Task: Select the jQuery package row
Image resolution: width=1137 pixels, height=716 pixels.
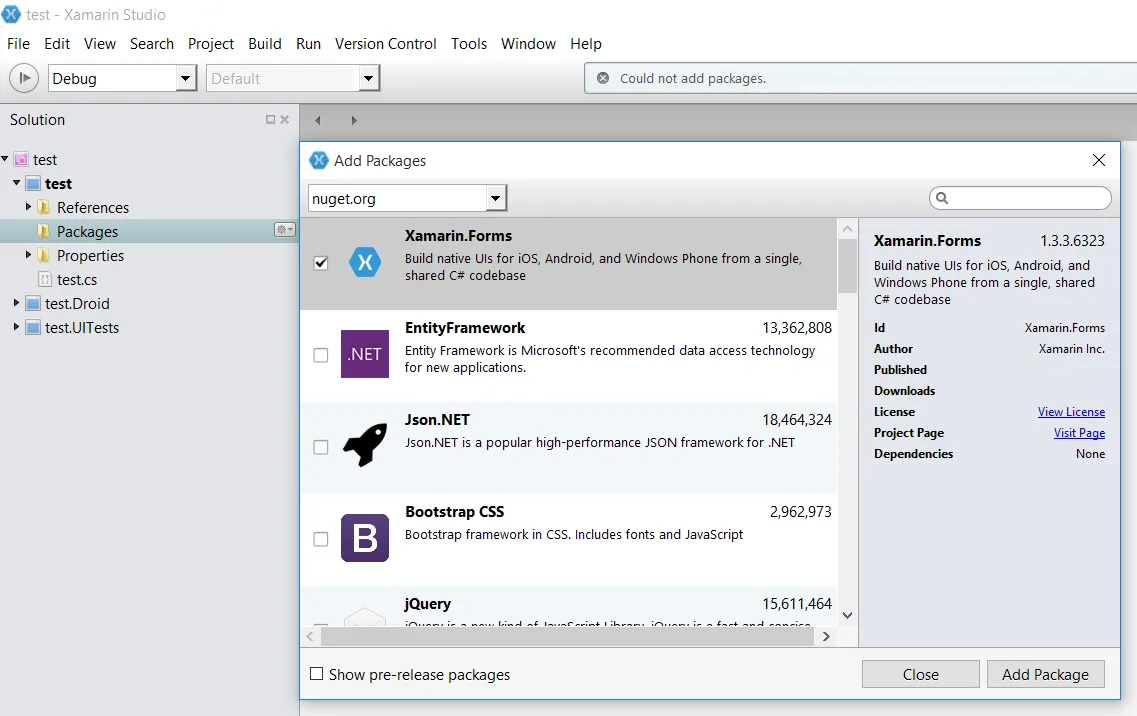Action: [568, 606]
